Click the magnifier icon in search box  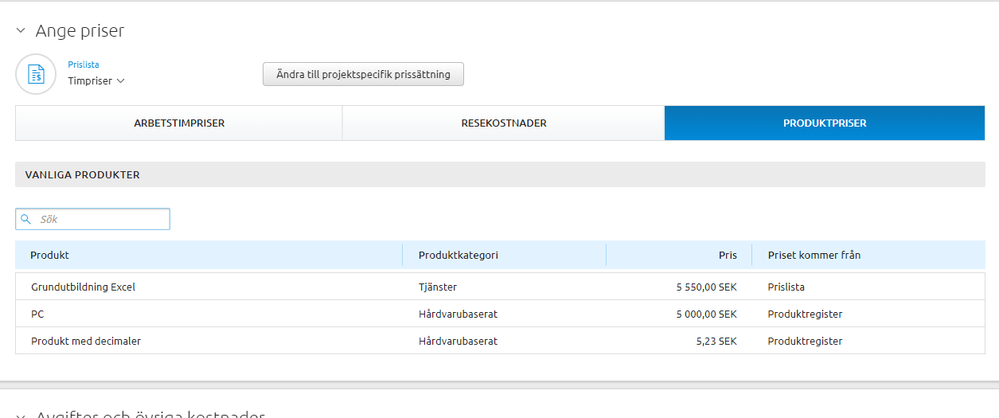(x=25, y=219)
